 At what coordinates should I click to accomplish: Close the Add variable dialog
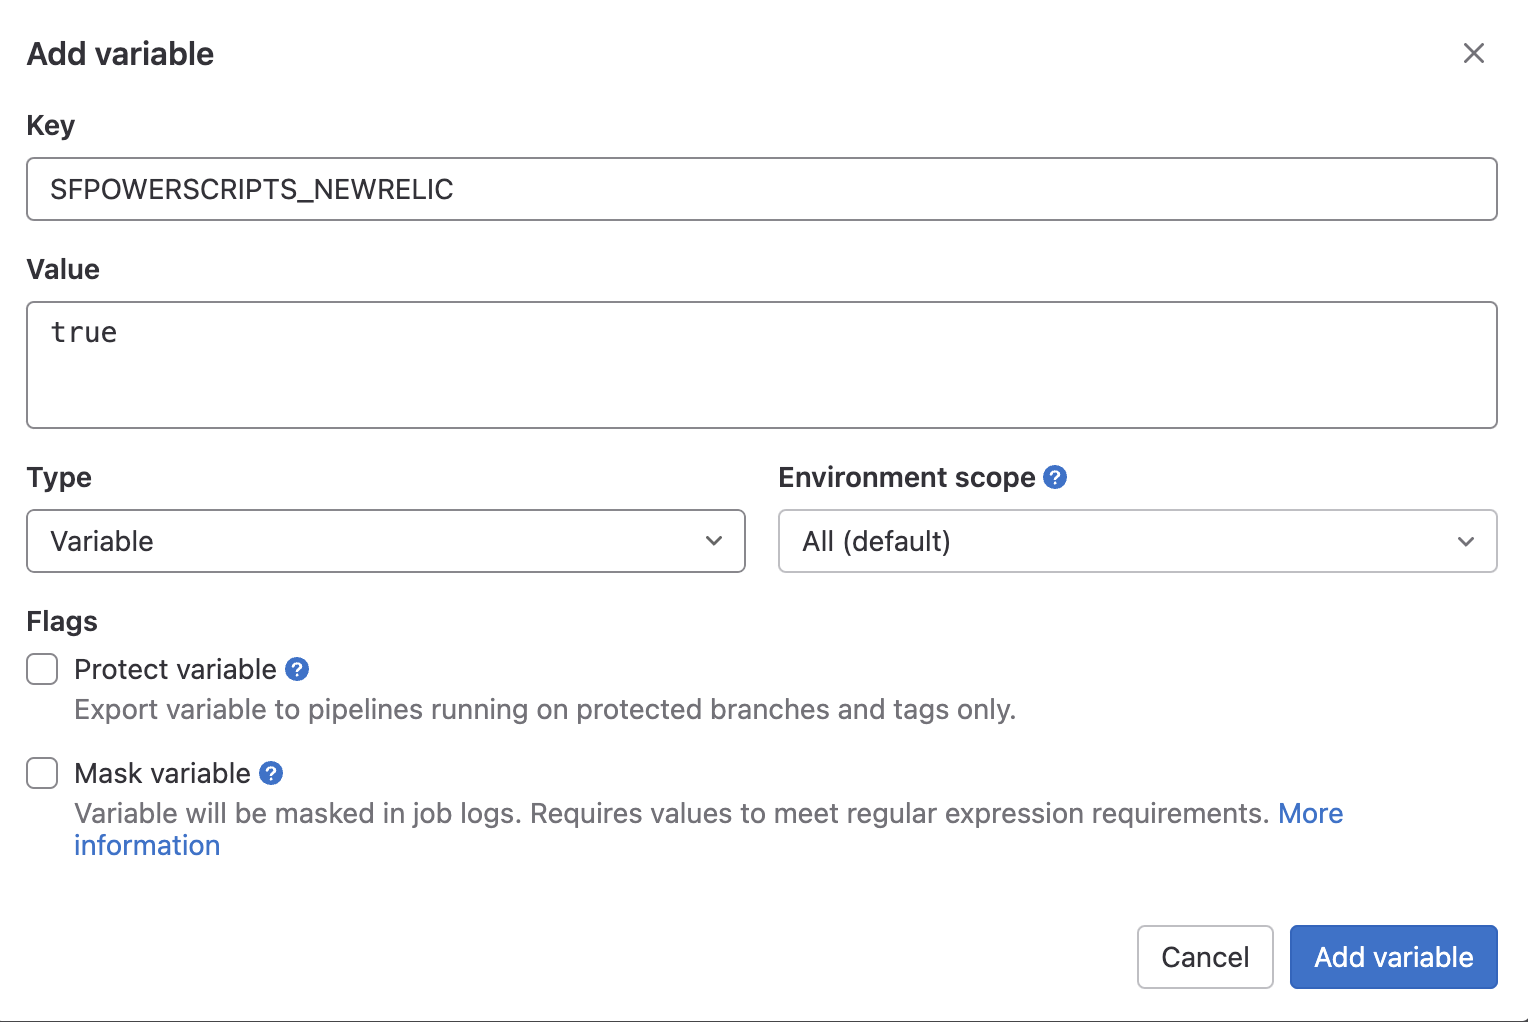1473,53
